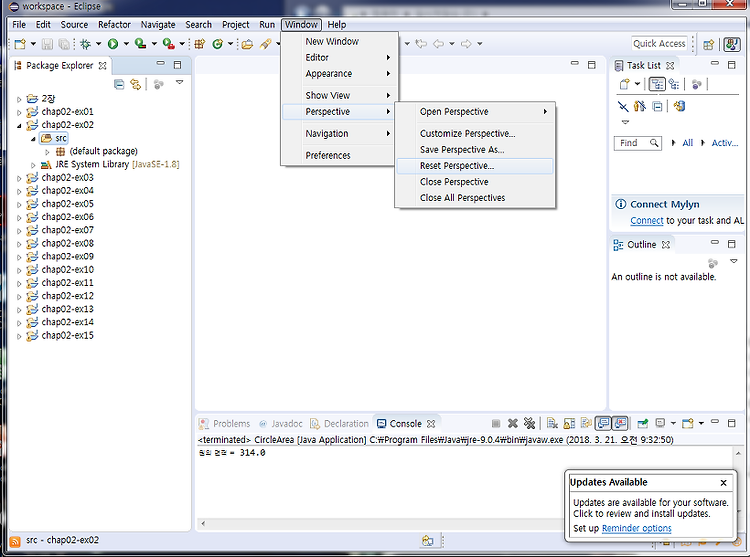750x557 pixels.
Task: Toggle Show Console When Standard Error Changes
Action: coord(620,423)
